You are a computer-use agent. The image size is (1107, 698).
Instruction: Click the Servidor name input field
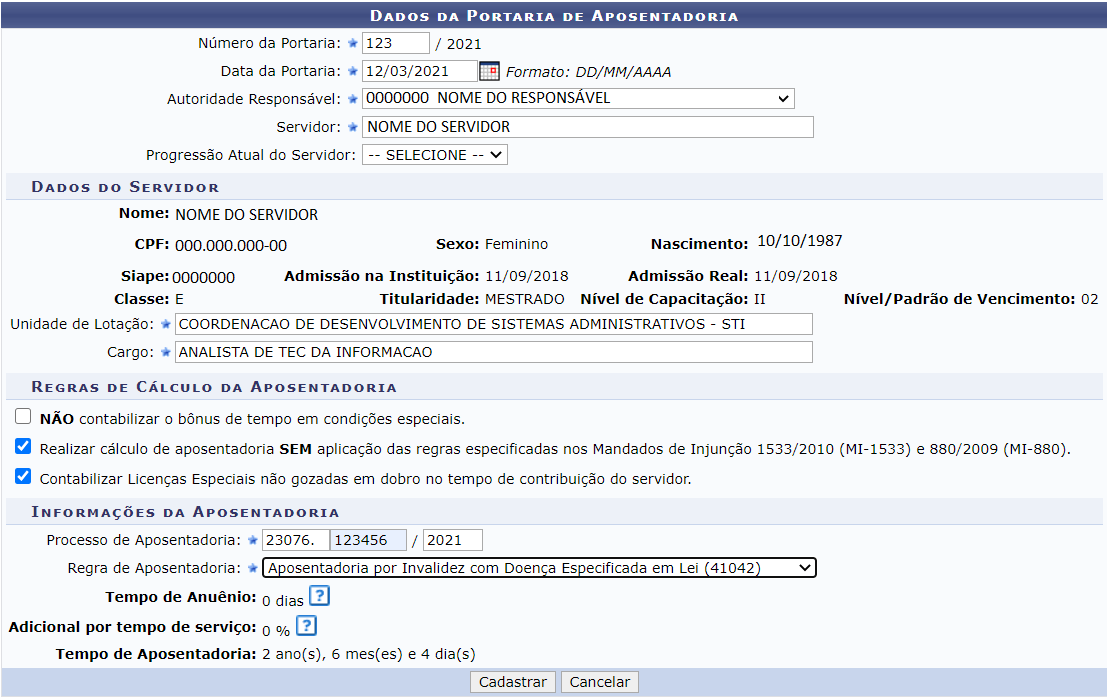pos(587,127)
